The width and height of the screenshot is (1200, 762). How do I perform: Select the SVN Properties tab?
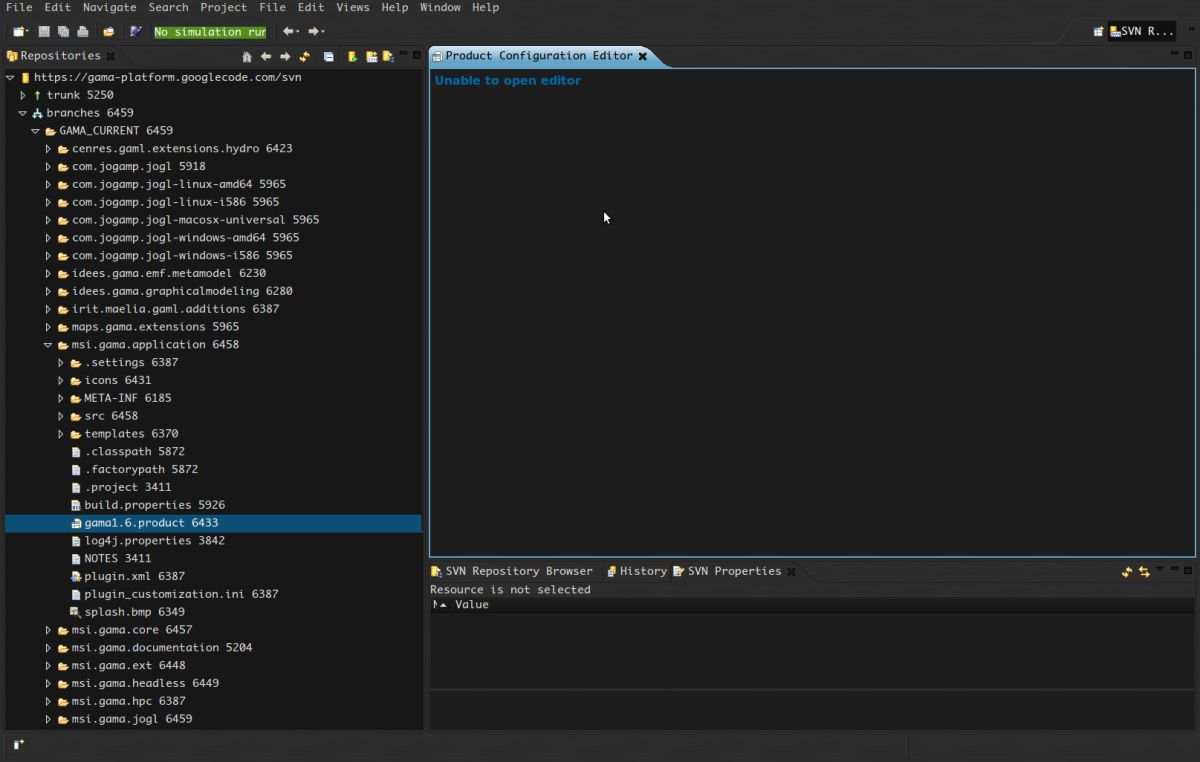(x=727, y=571)
